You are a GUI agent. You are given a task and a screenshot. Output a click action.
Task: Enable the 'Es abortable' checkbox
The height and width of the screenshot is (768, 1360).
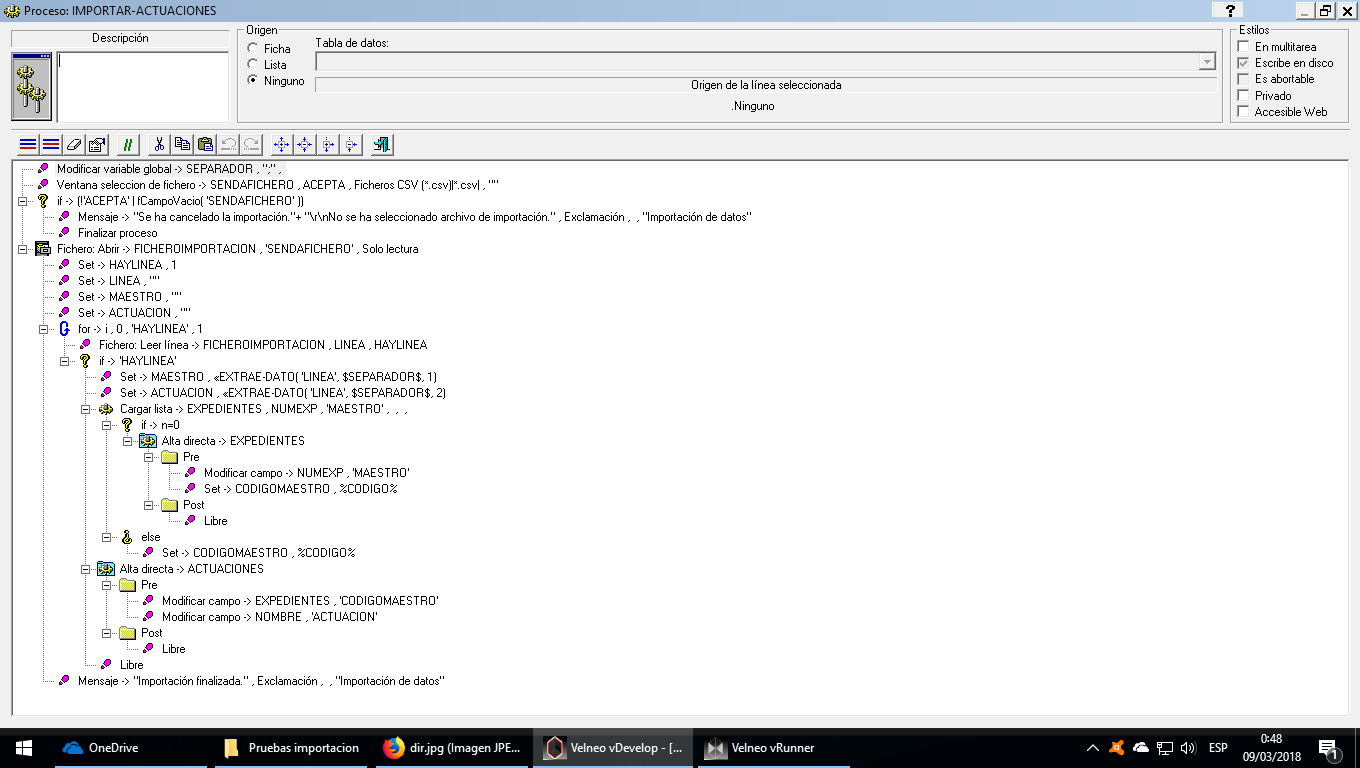pos(1243,79)
